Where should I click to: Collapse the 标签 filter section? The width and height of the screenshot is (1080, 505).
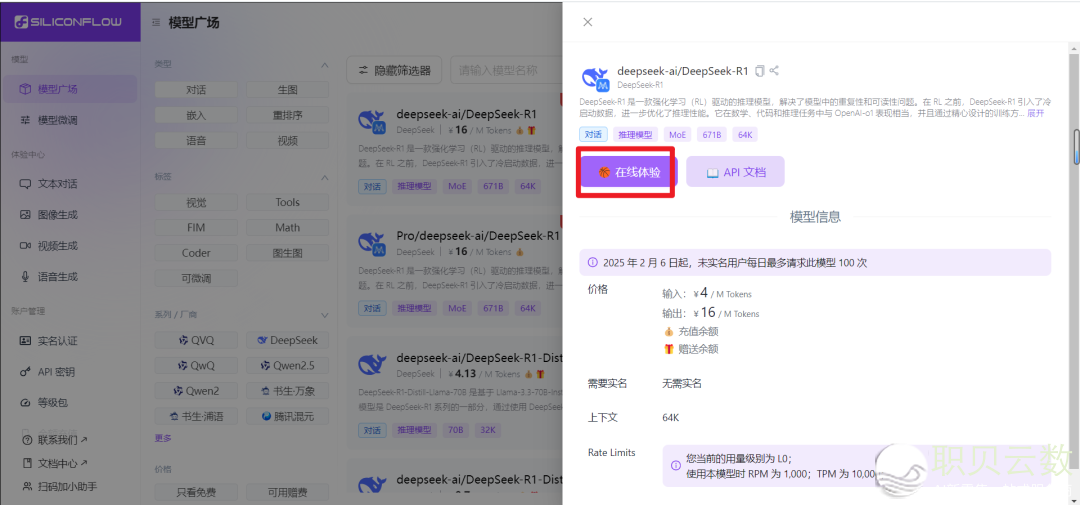pyautogui.click(x=325, y=178)
